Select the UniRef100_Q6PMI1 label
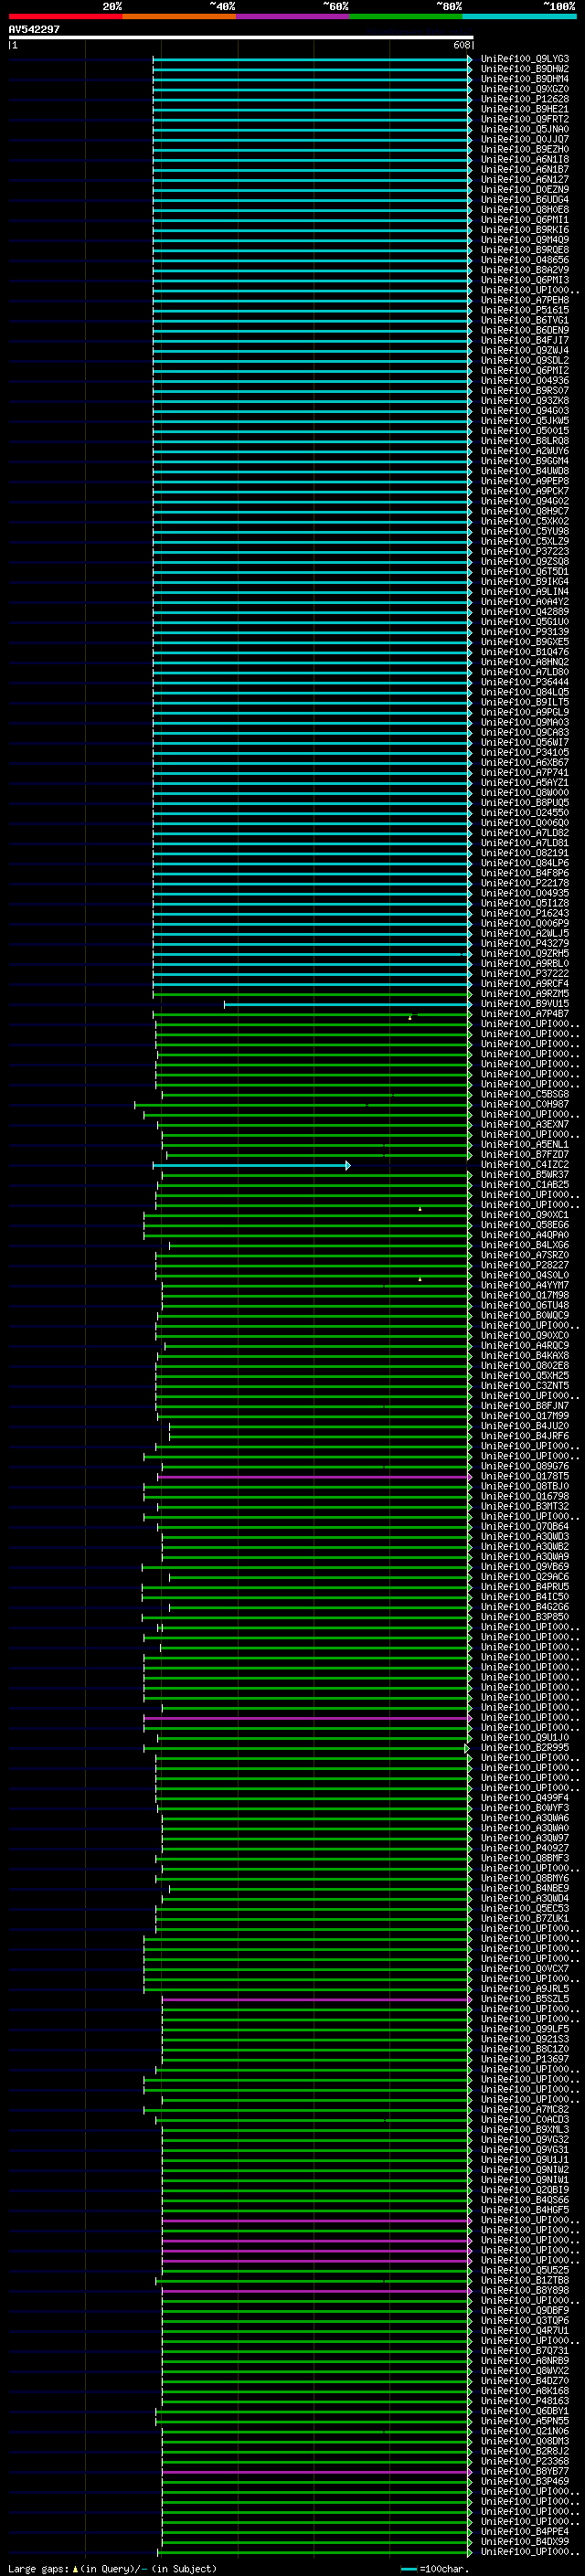The image size is (585, 2576). [524, 220]
